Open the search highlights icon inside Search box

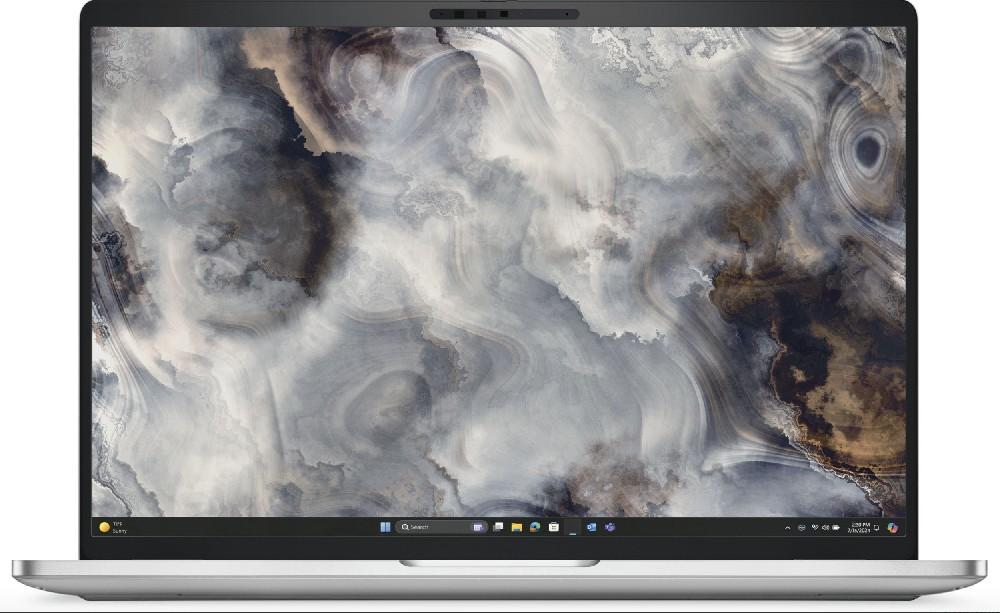478,527
